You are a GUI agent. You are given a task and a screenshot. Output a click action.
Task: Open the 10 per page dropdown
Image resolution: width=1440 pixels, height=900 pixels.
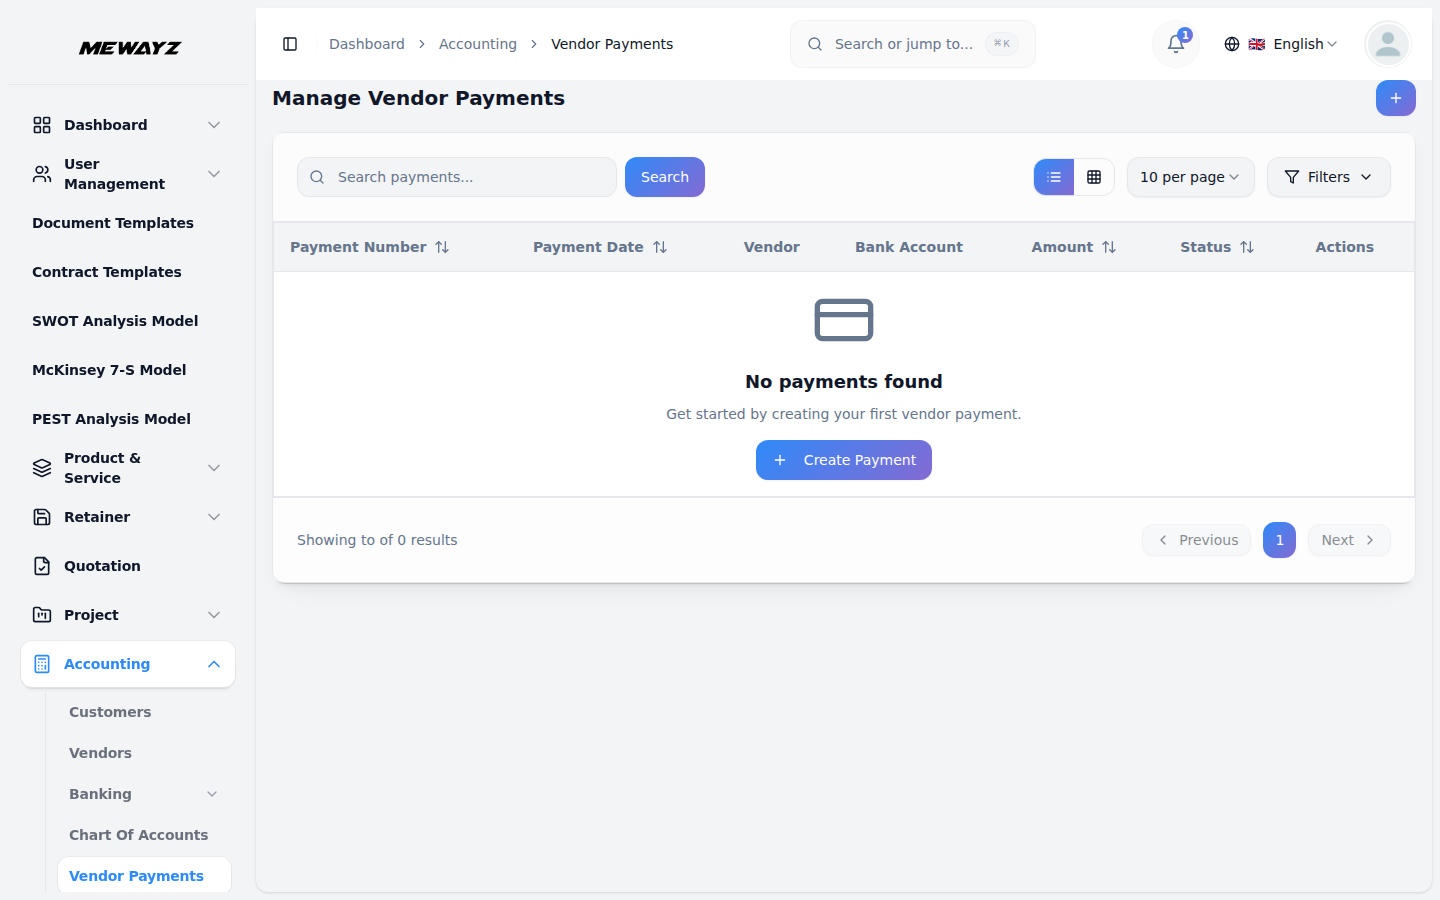[x=1190, y=177]
